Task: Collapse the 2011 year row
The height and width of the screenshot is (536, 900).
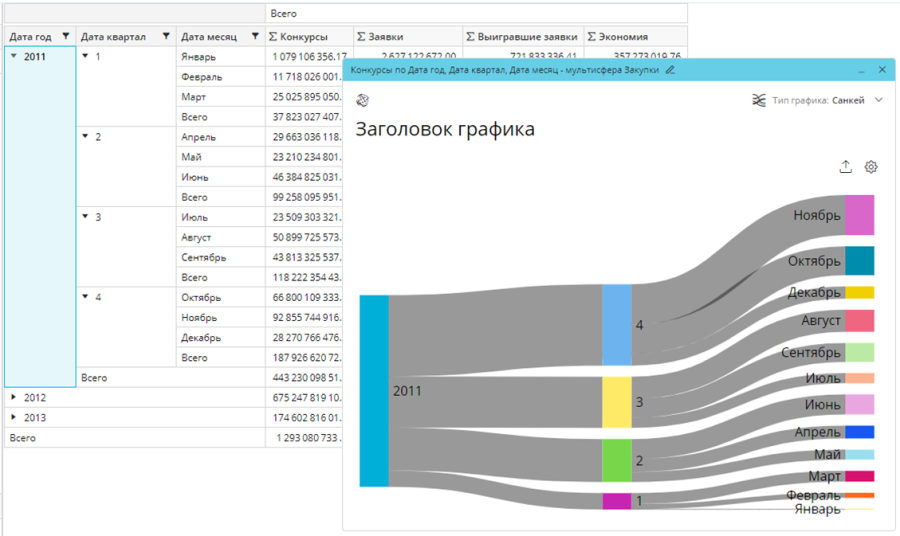Action: (x=14, y=56)
